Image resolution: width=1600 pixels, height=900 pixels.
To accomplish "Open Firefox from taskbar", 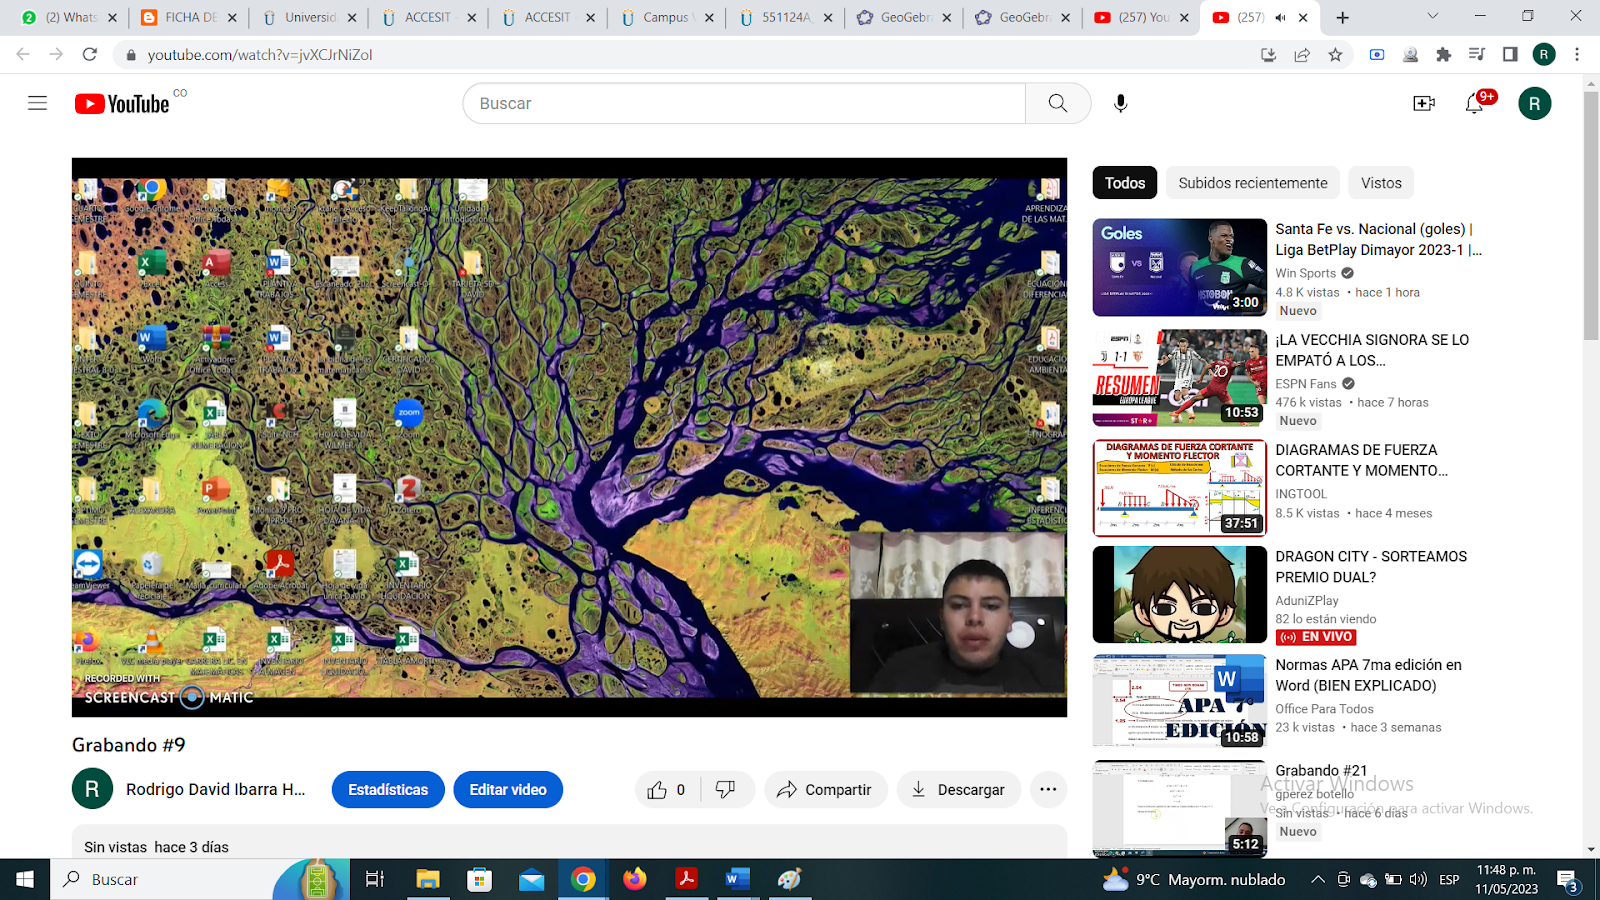I will coord(634,879).
